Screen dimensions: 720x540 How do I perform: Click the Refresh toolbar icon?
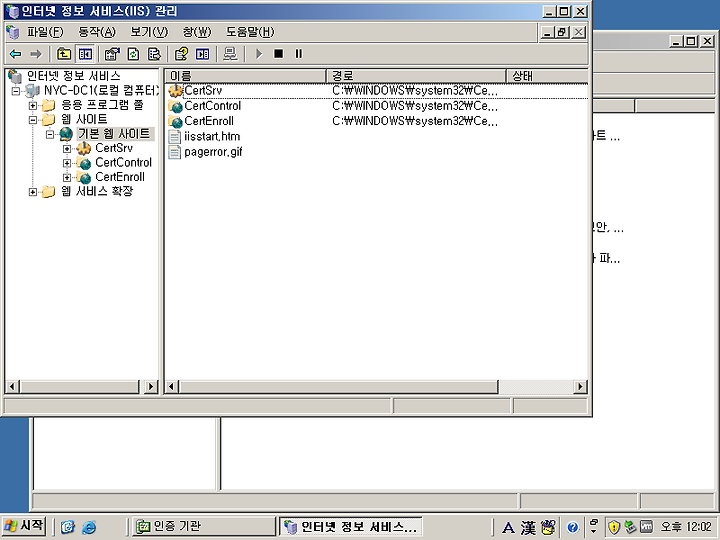(x=133, y=54)
